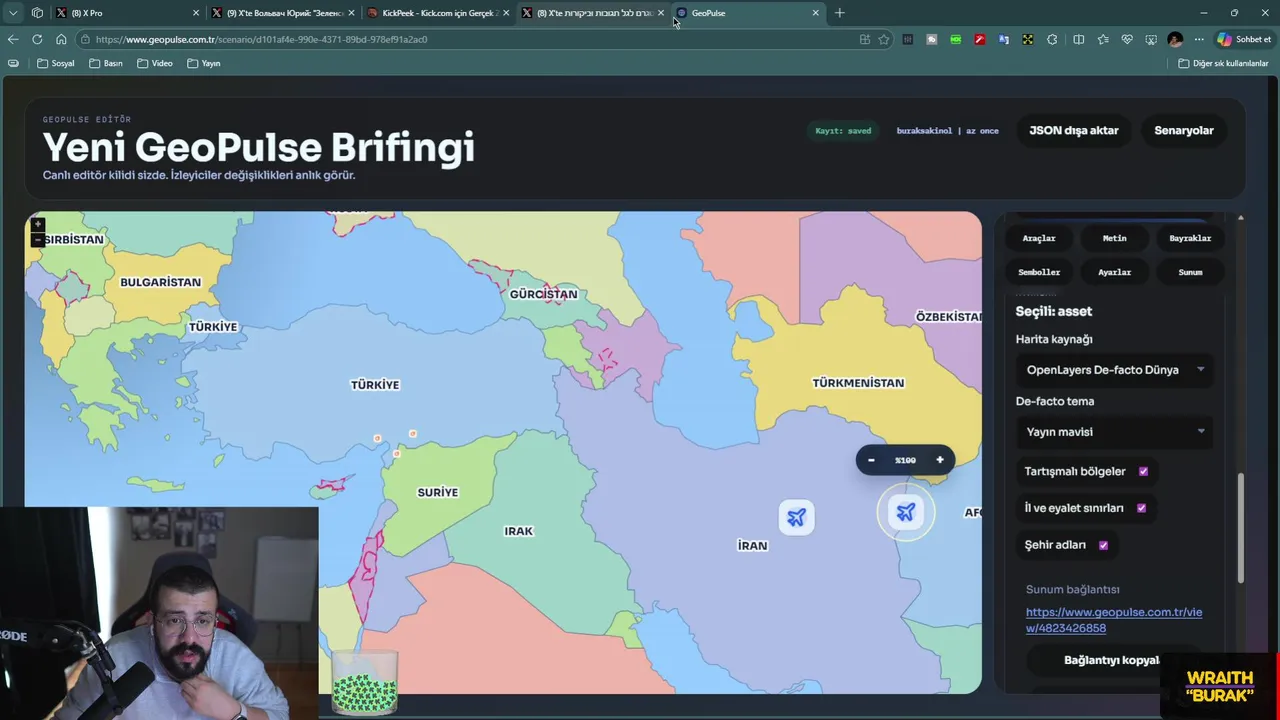The height and width of the screenshot is (720, 1280).
Task: Open browser profile avatar
Action: pos(1175,39)
